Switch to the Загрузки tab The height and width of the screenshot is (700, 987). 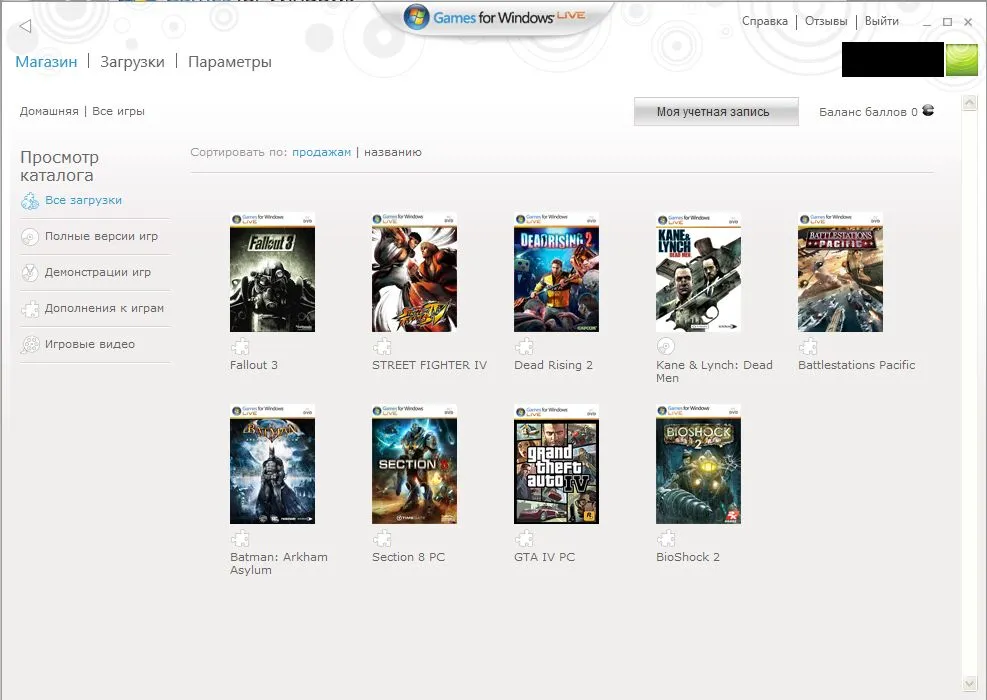[132, 62]
